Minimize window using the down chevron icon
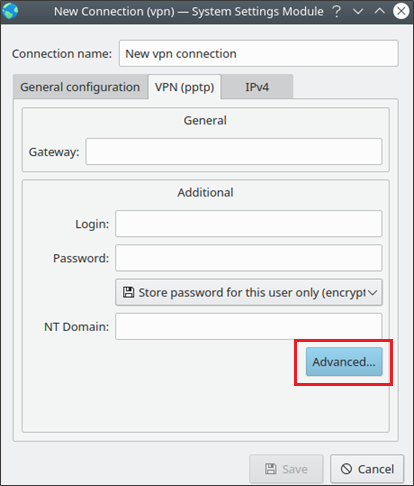Image resolution: width=414 pixels, height=486 pixels. coord(358,12)
